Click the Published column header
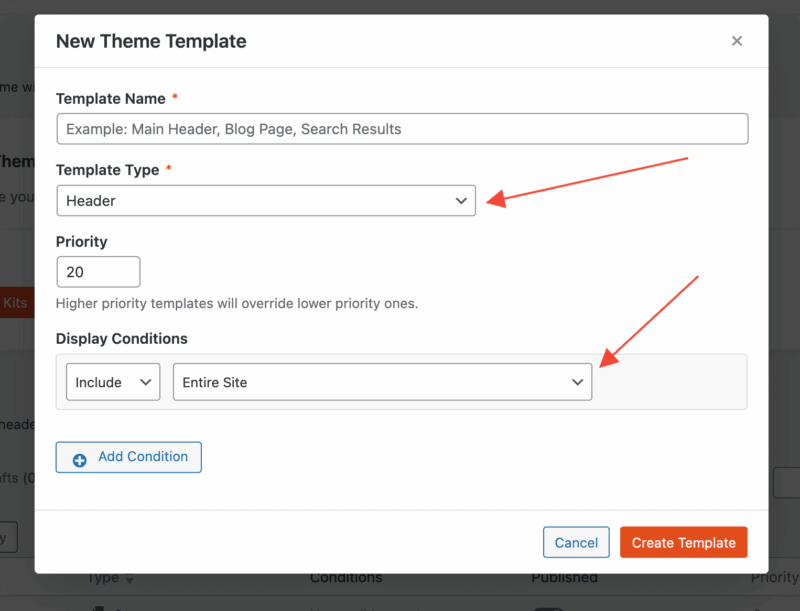 564,578
